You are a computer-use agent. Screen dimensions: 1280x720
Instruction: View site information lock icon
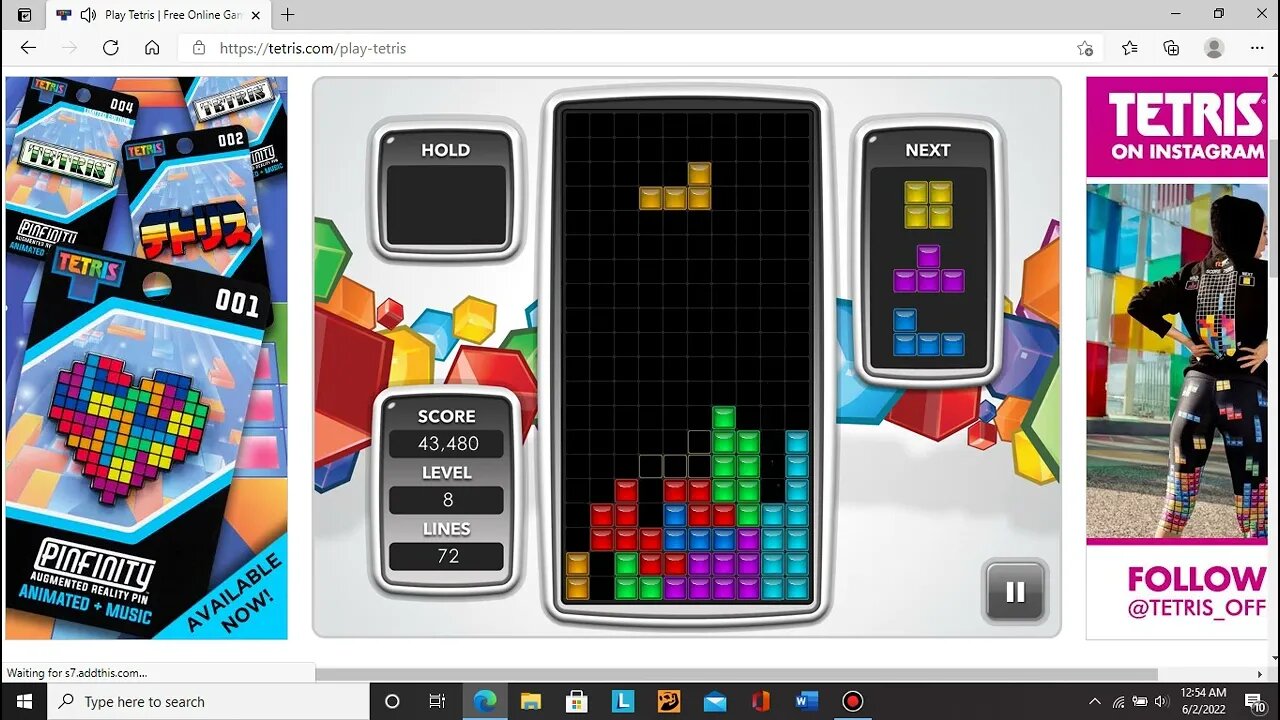point(199,48)
